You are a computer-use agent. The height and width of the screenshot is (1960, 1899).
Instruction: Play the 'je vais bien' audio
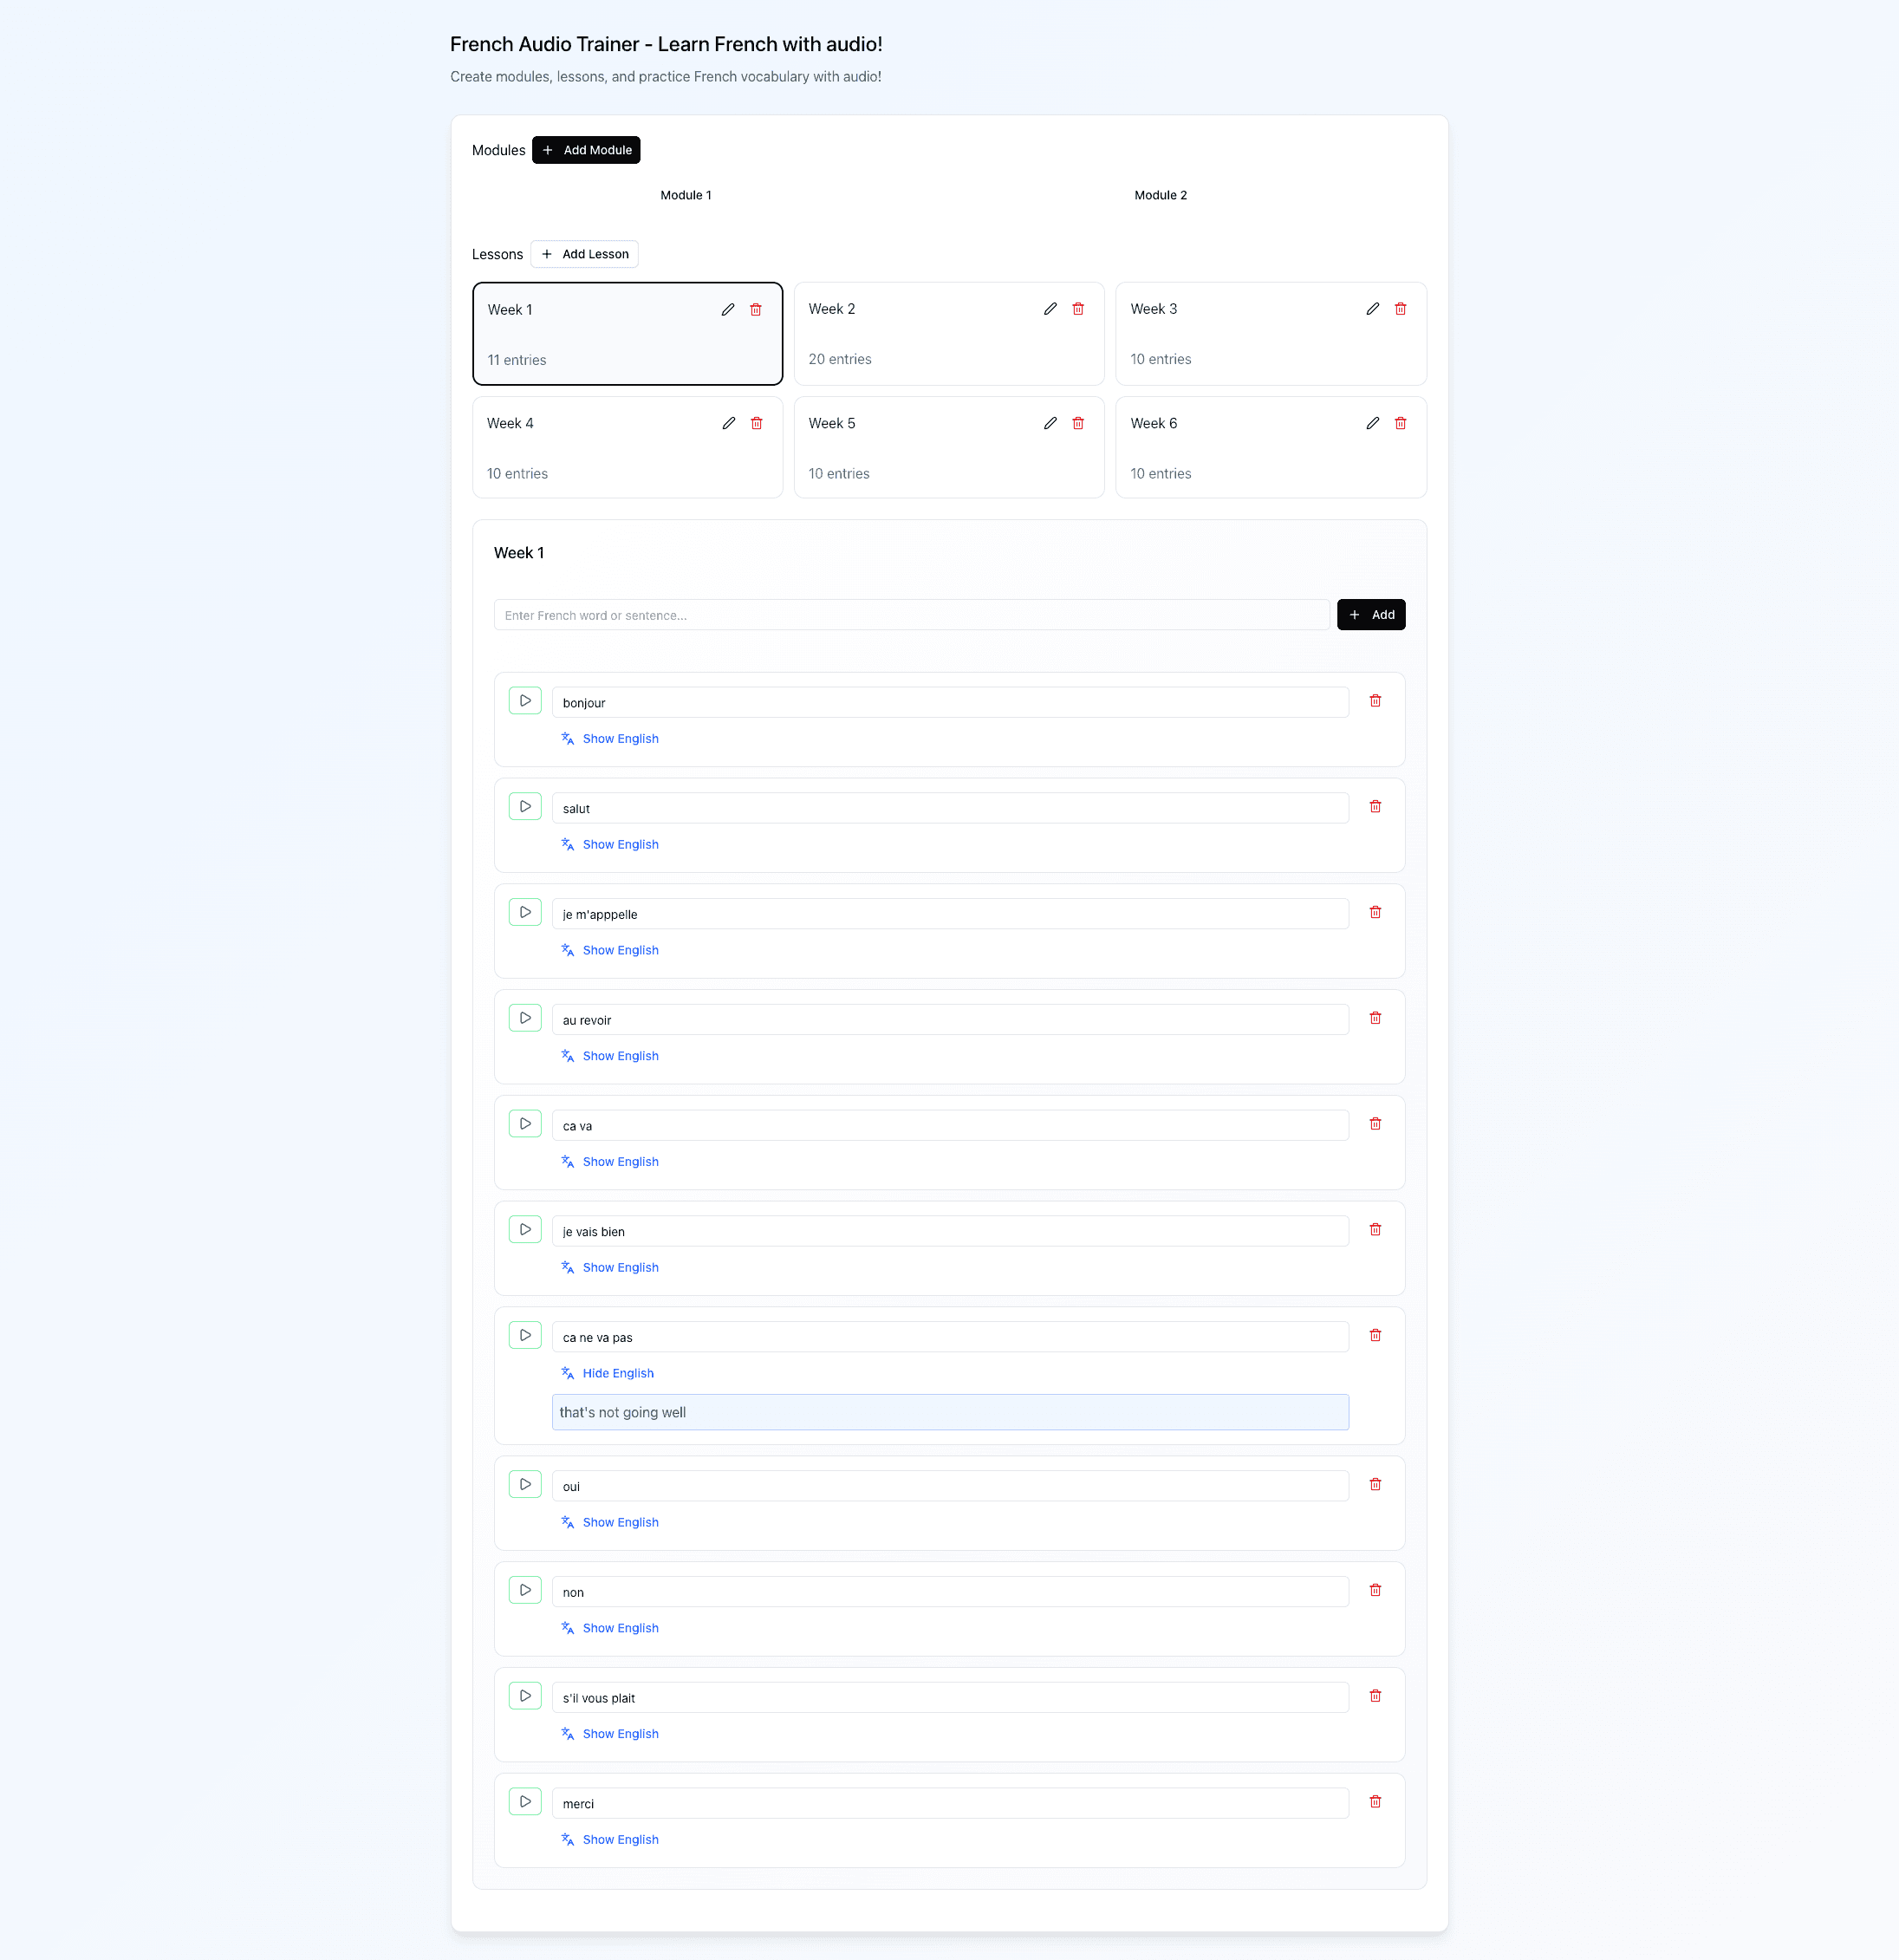click(525, 1230)
